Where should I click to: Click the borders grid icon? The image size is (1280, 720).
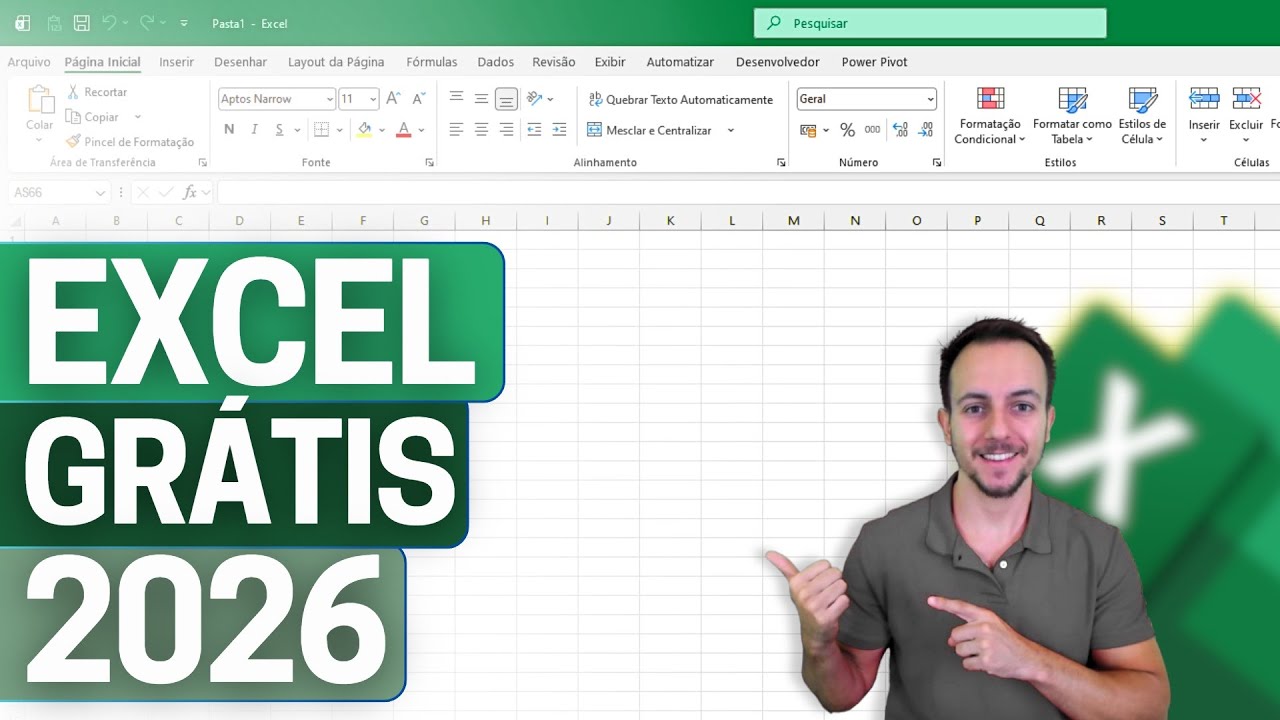pyautogui.click(x=321, y=130)
